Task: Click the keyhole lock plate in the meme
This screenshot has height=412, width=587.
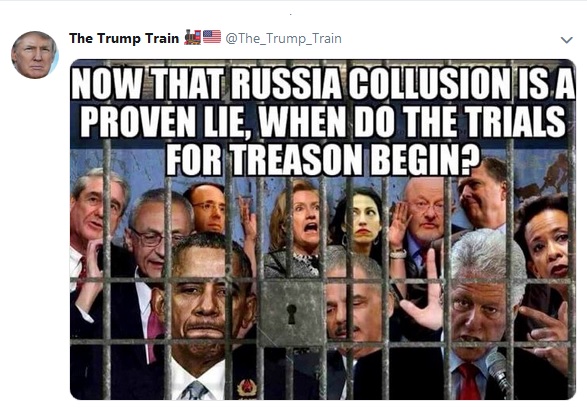Action: pos(292,314)
